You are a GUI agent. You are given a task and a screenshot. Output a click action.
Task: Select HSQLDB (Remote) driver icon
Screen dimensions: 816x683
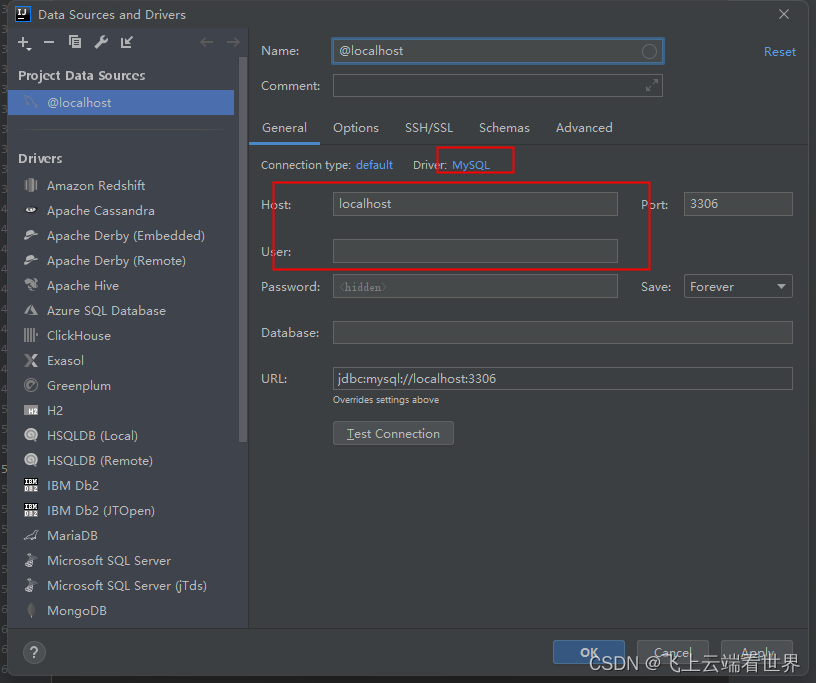pos(31,460)
